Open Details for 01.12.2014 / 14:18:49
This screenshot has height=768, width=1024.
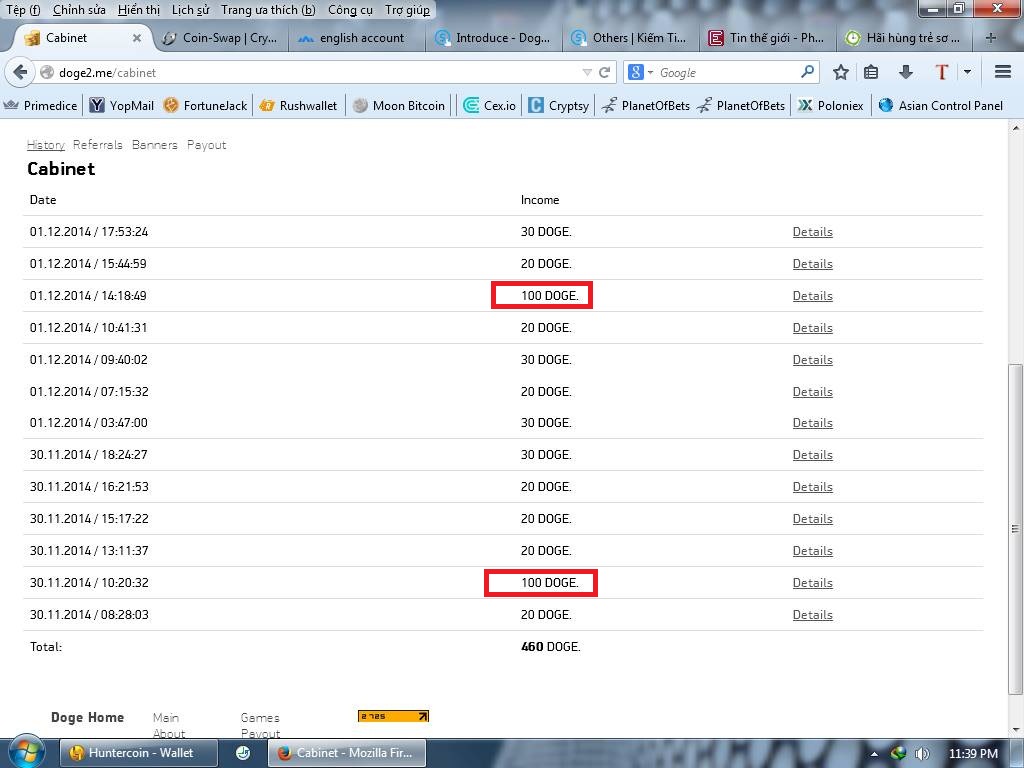click(x=812, y=296)
